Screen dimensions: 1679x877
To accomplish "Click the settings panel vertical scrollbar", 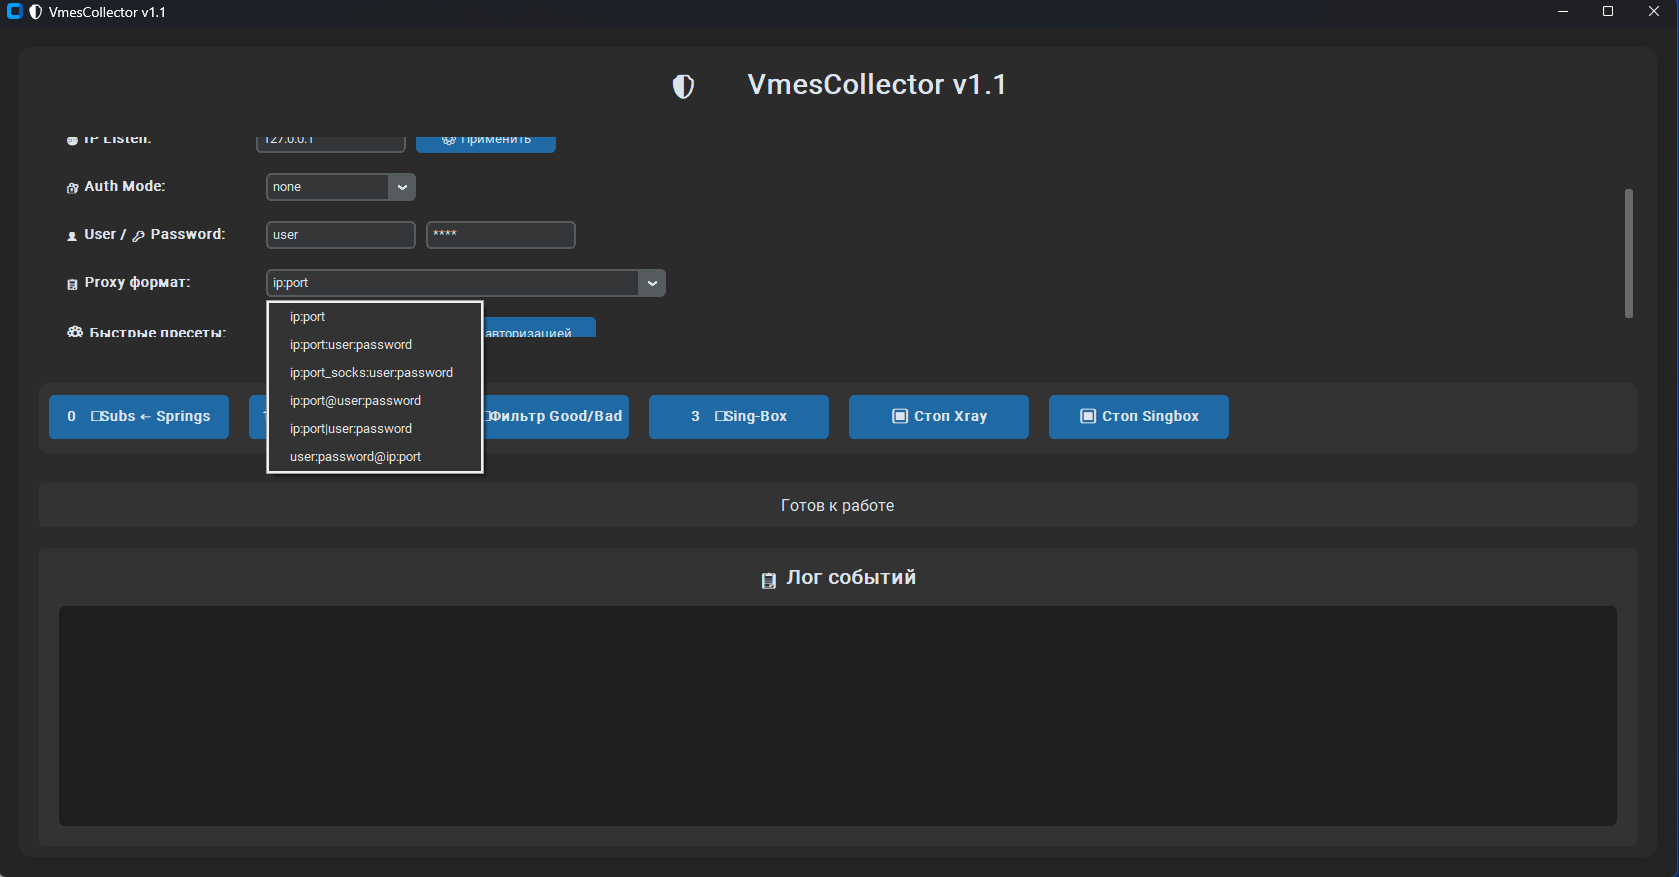I will click(1628, 253).
